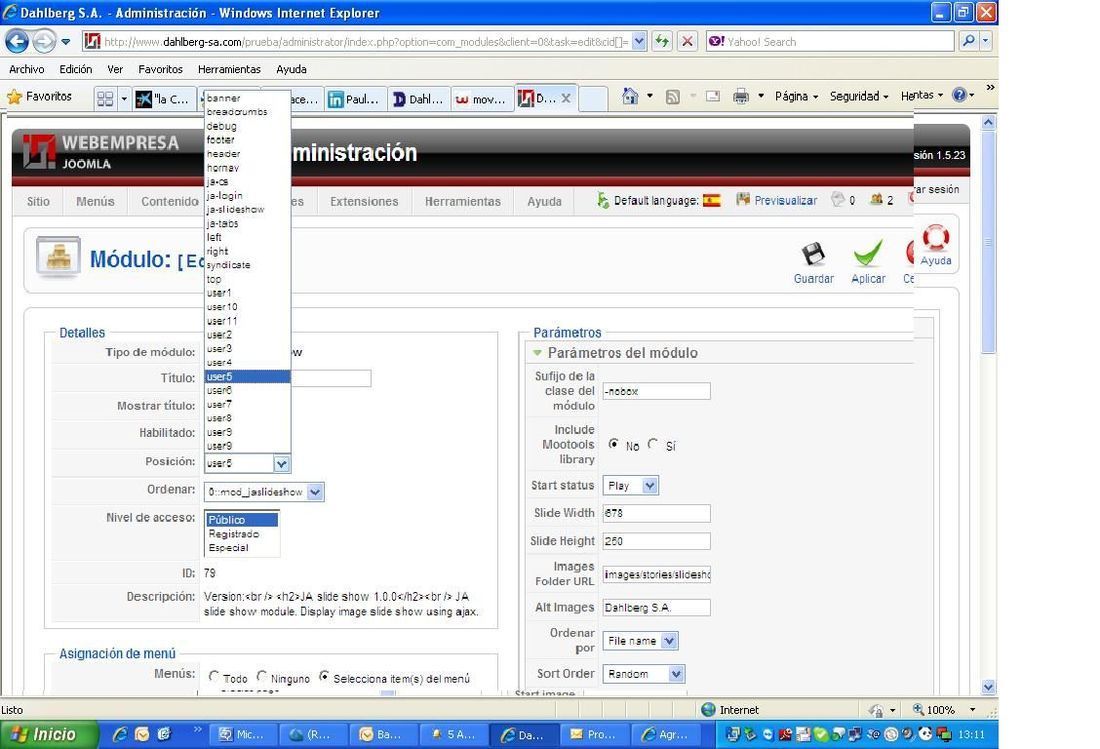Click the Ayuda lifebuoy icon

click(x=936, y=238)
